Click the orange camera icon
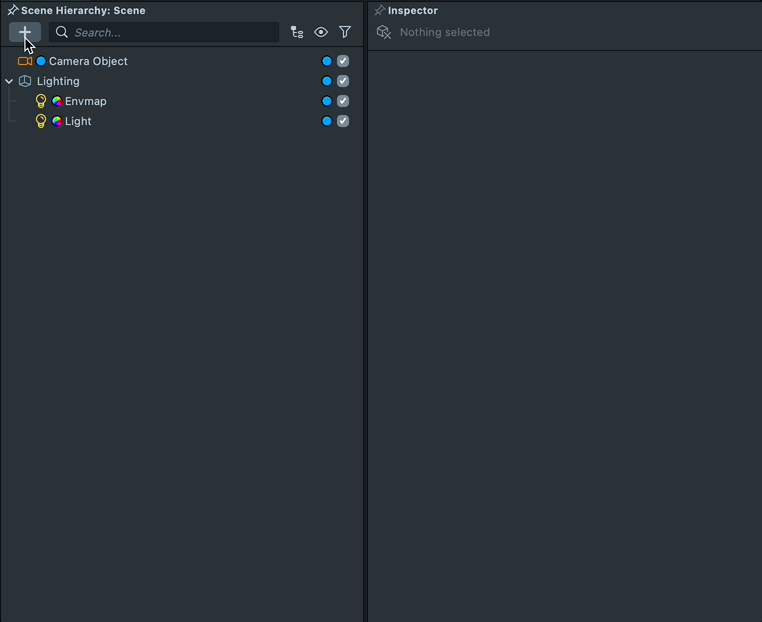This screenshot has width=762, height=622. 25,61
